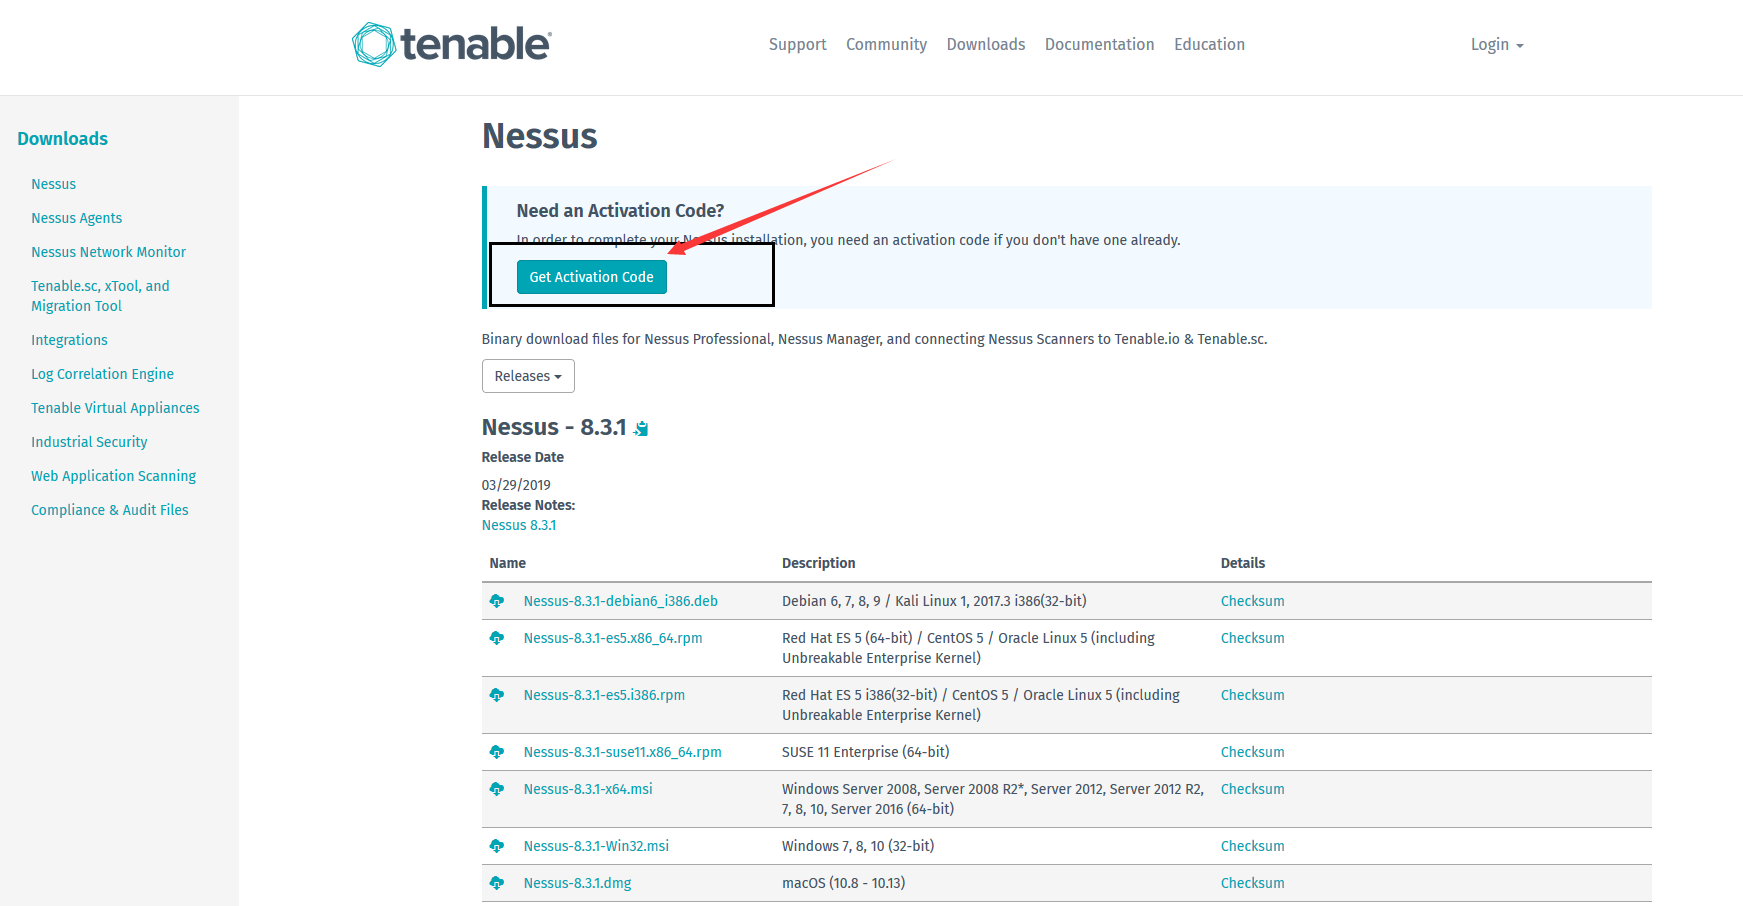Select Nessus Agents in the sidebar
Screen dimensions: 1743x906
click(76, 218)
